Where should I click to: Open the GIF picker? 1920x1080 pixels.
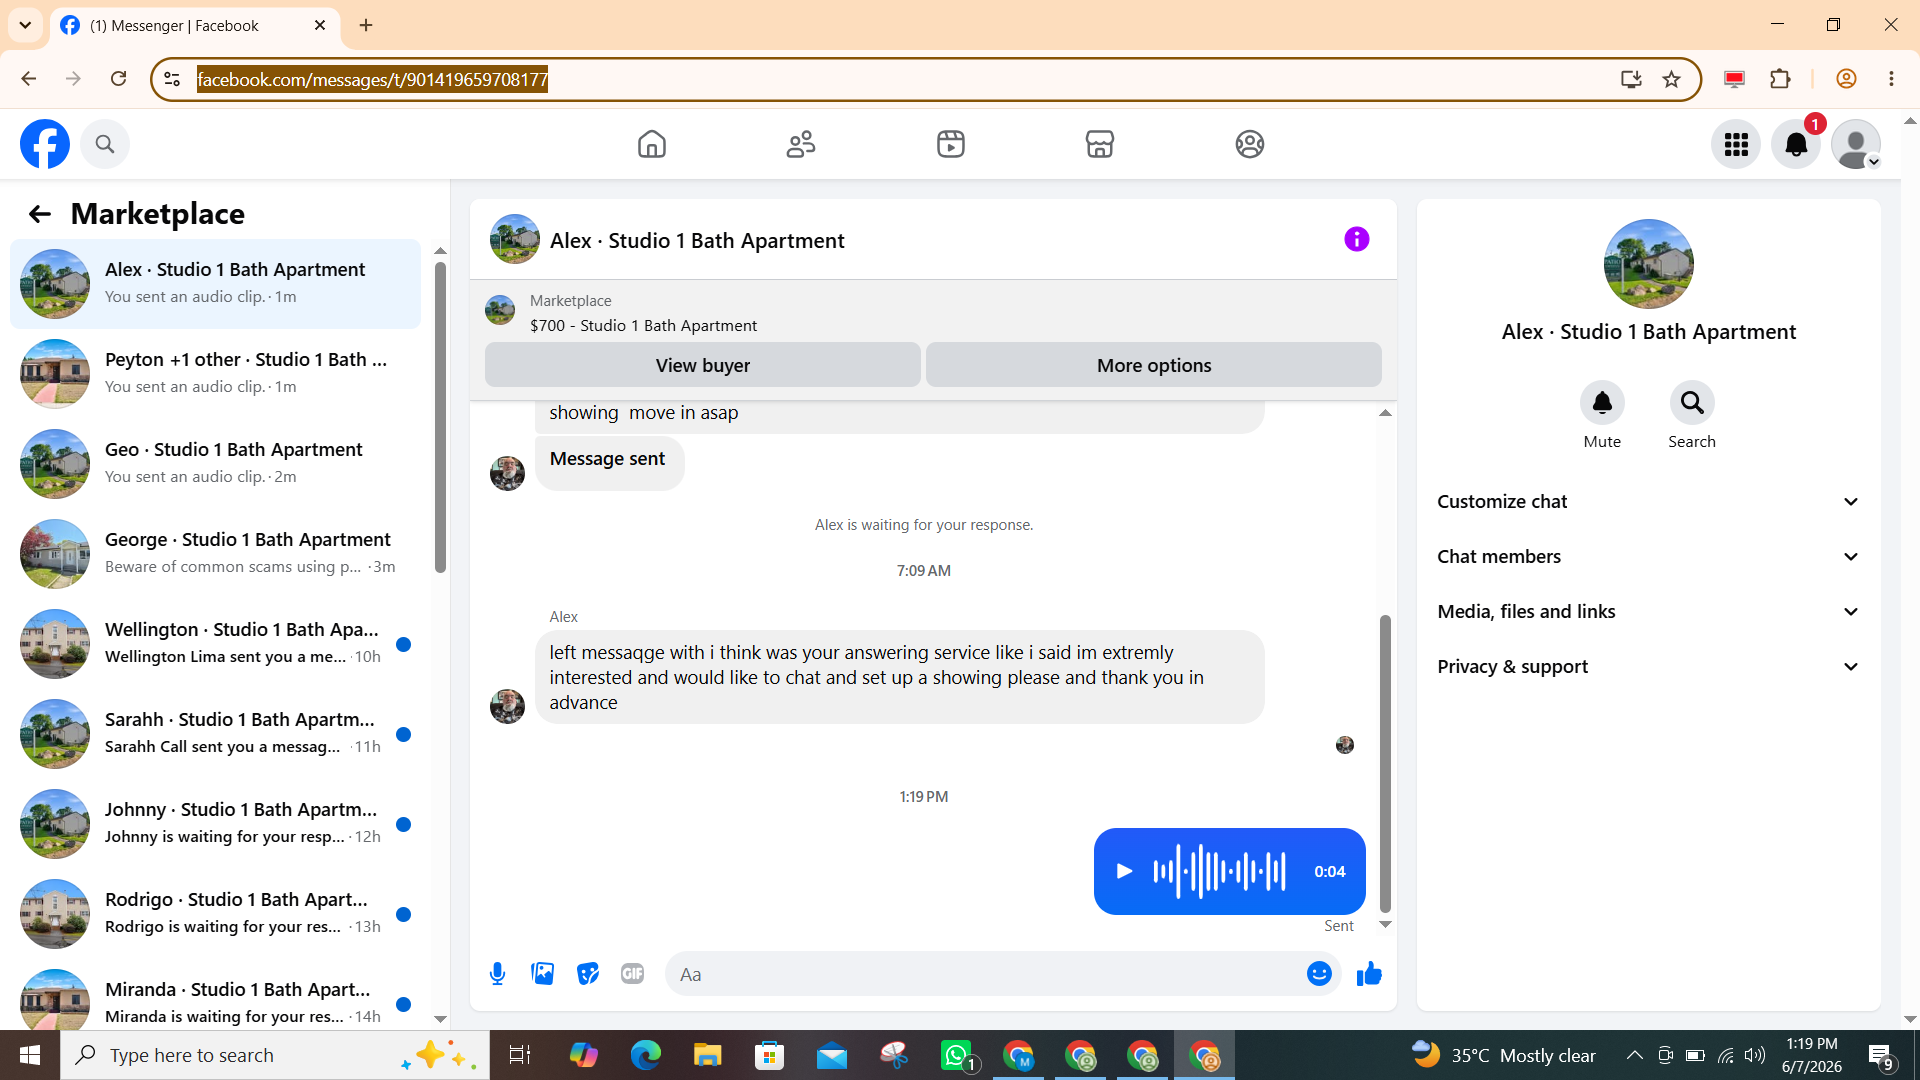tap(632, 974)
